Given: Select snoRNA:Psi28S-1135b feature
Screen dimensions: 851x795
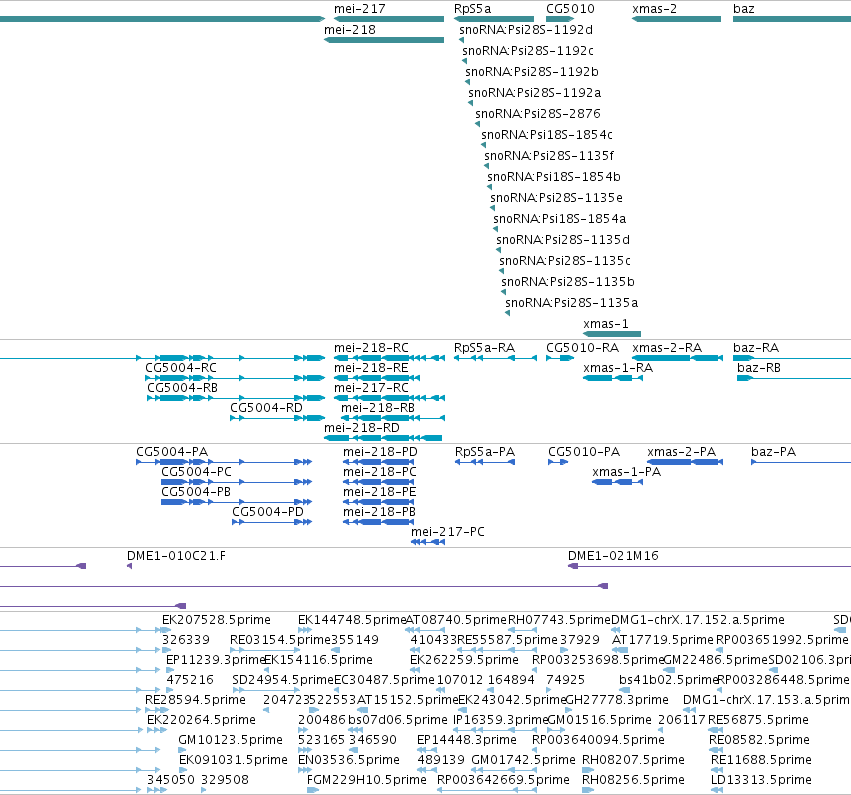Looking at the screenshot, I should point(568,282).
